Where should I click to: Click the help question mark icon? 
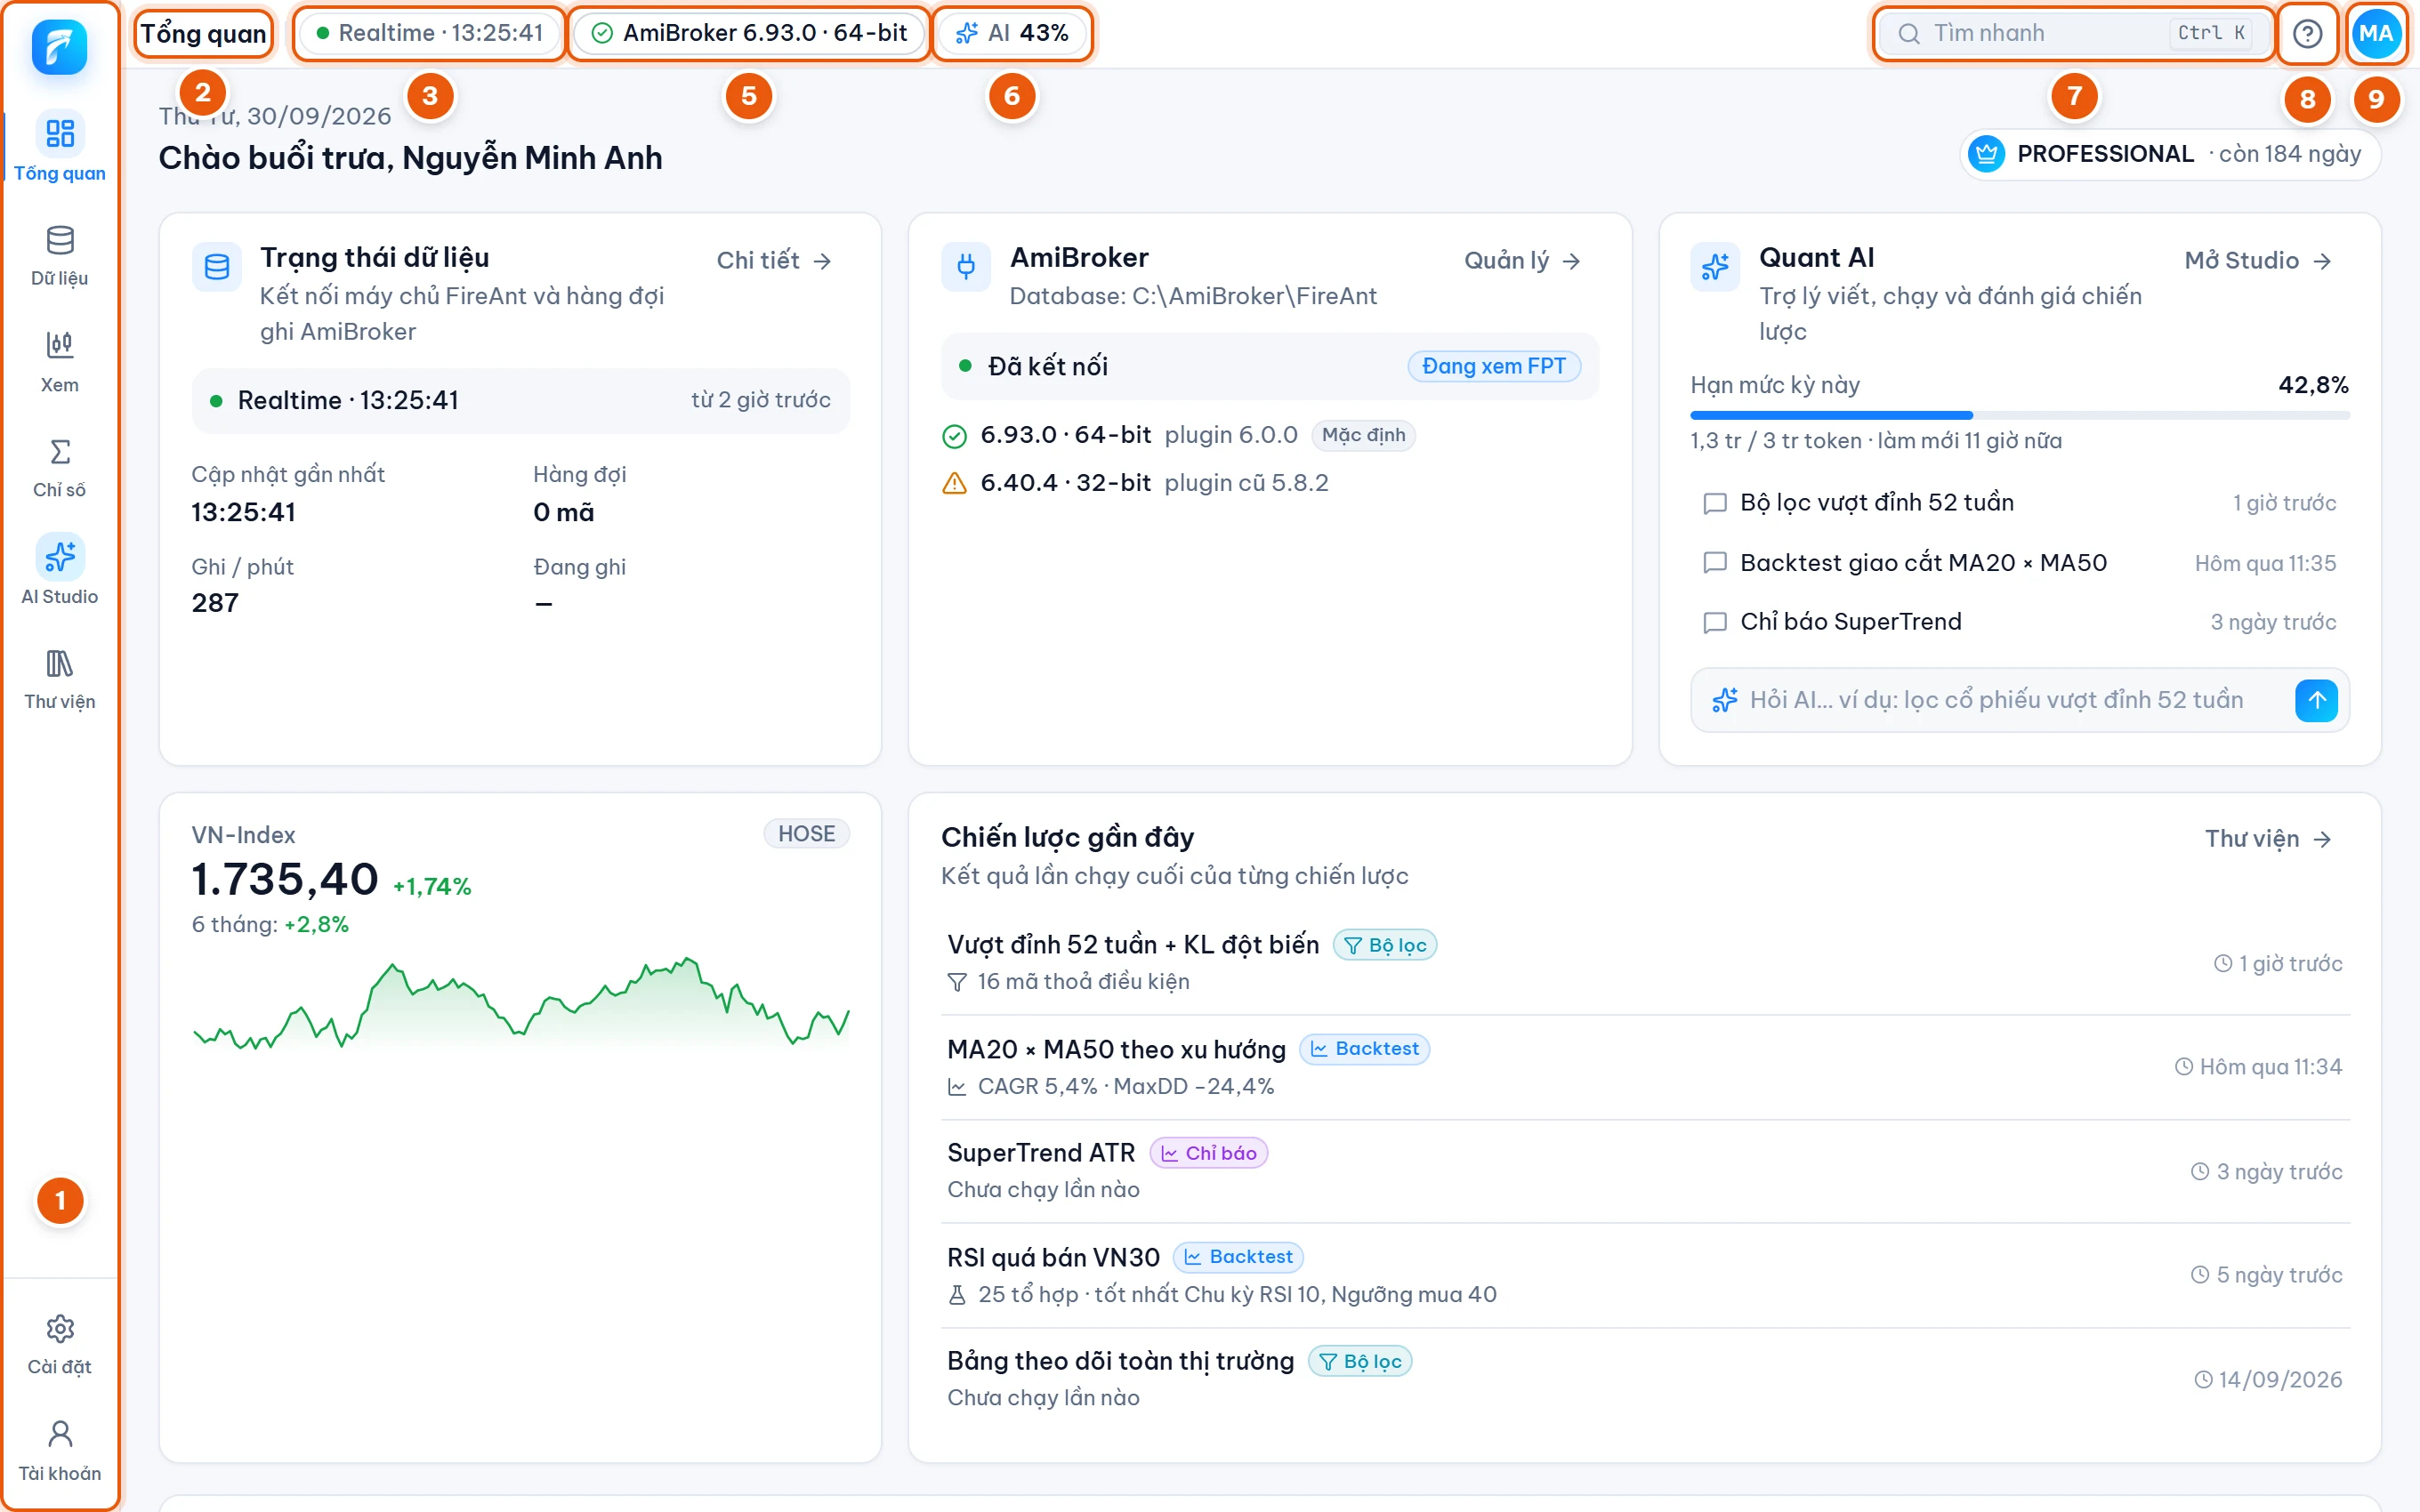[2307, 33]
